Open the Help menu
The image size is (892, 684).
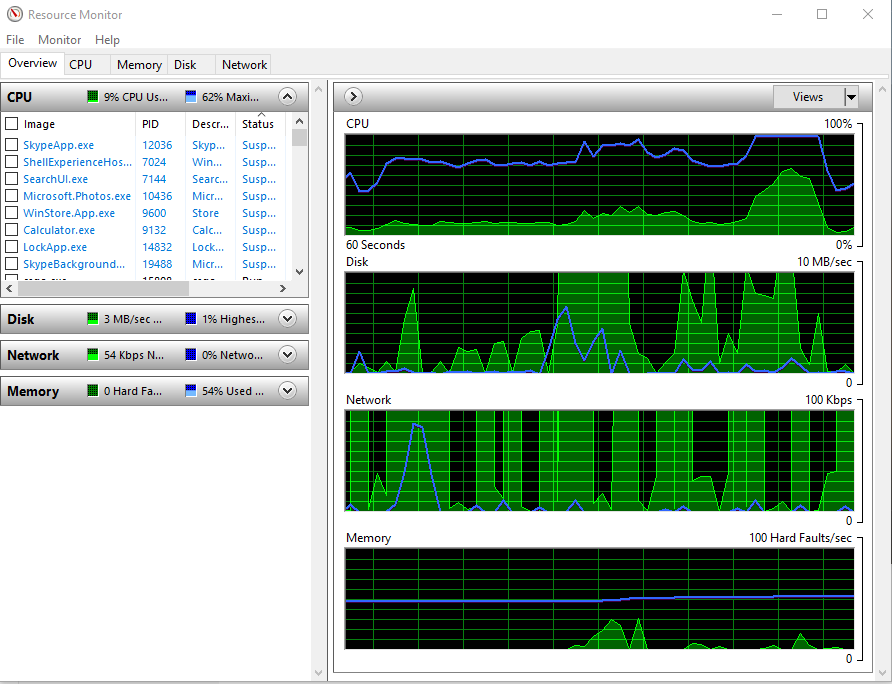107,40
